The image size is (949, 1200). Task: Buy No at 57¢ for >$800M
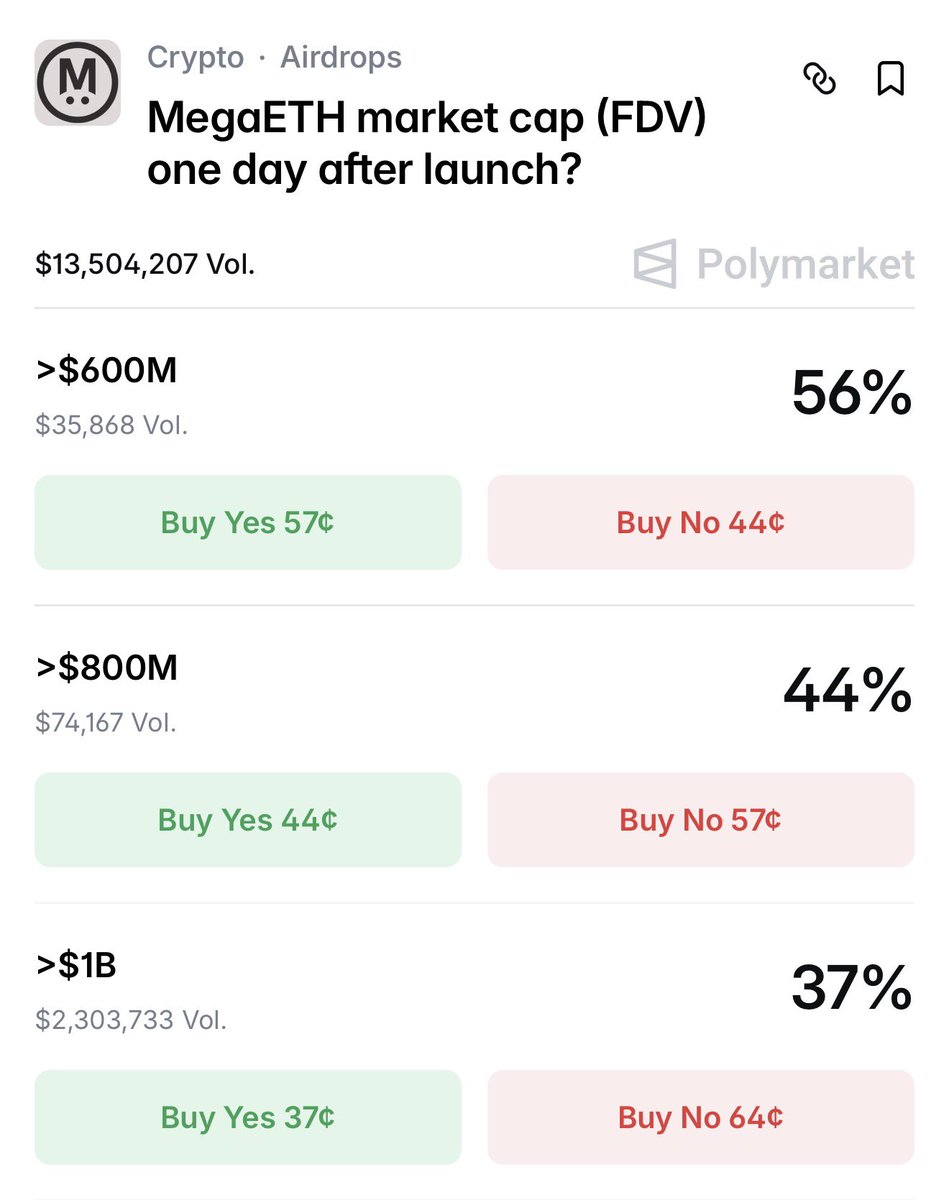pos(700,820)
